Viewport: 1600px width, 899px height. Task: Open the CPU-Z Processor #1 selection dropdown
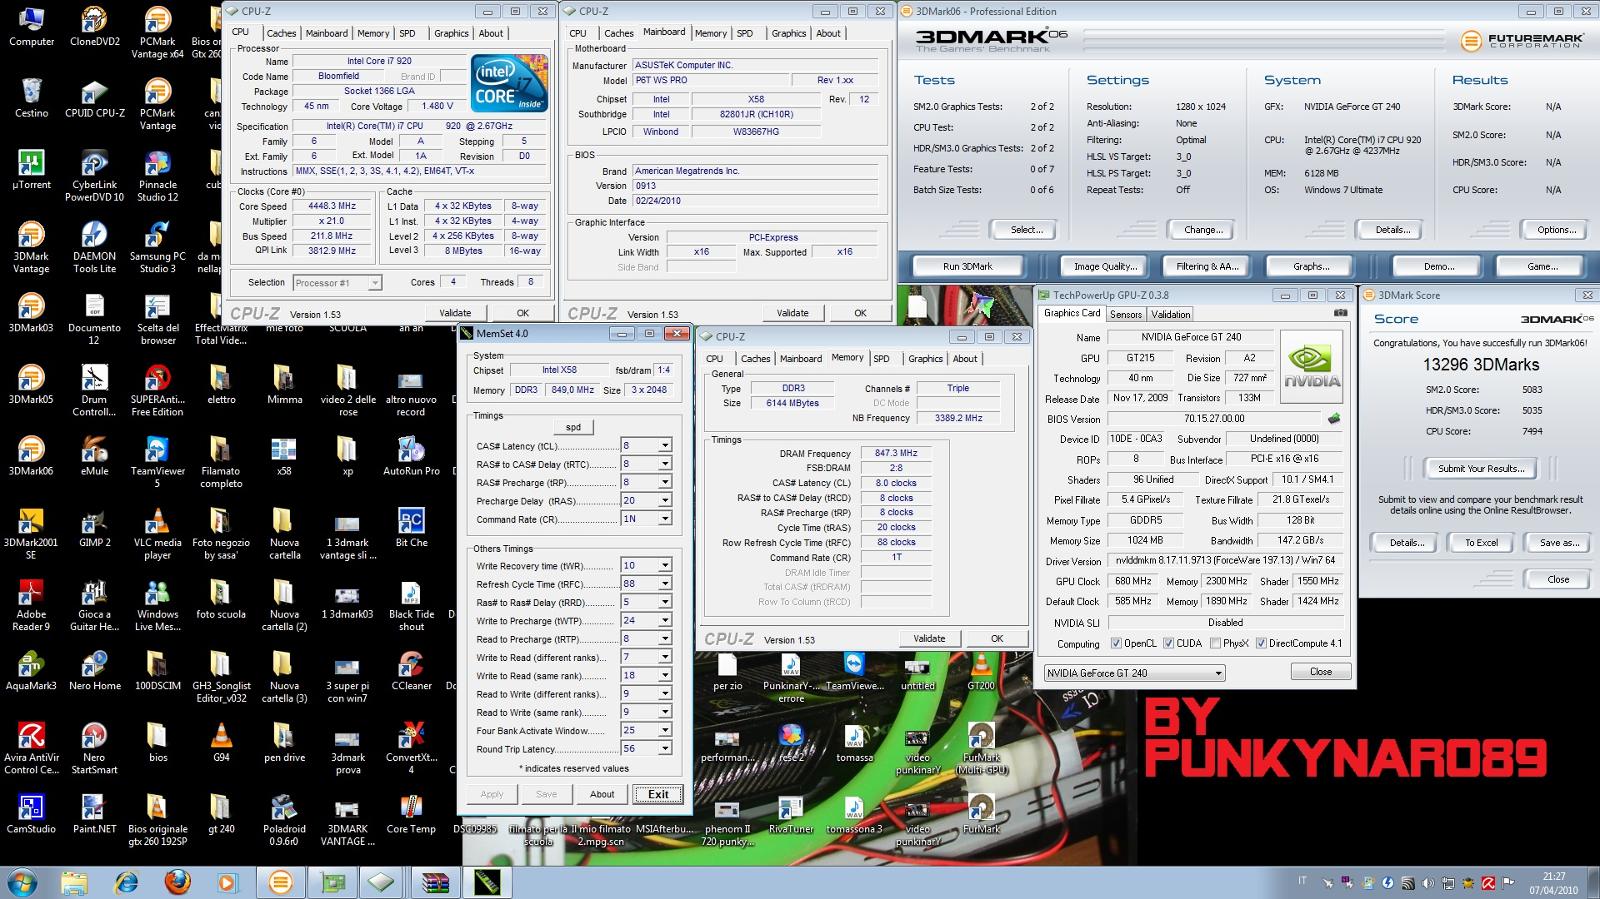pyautogui.click(x=337, y=283)
